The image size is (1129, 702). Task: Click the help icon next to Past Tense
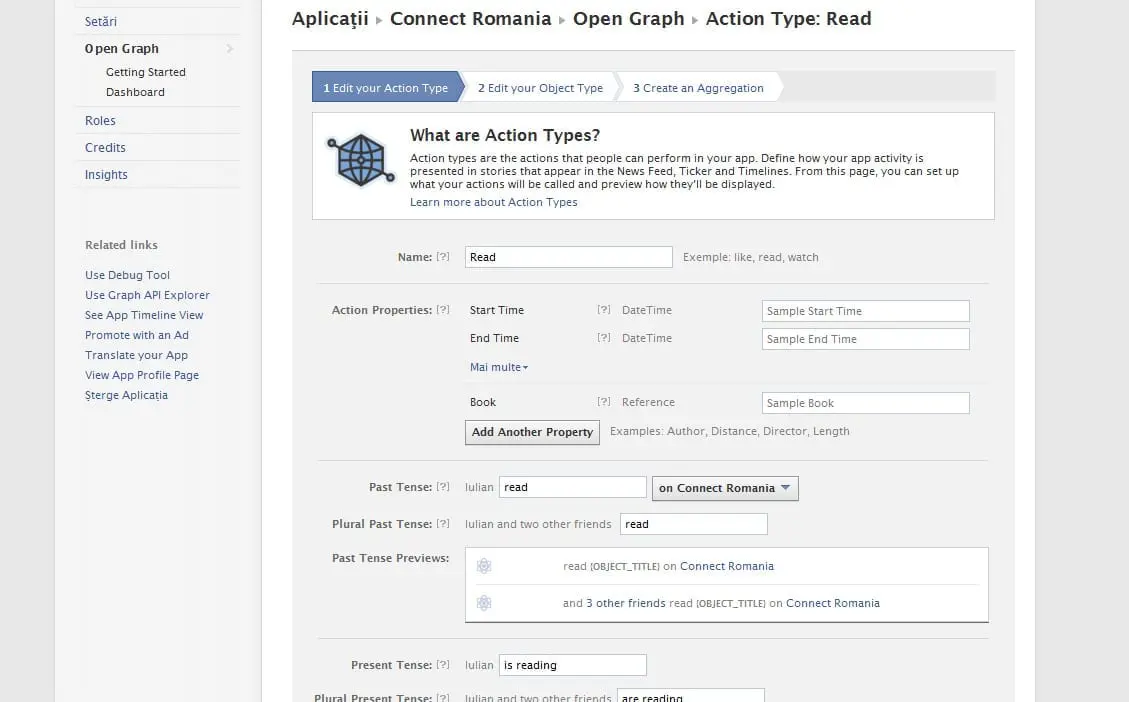coord(443,487)
